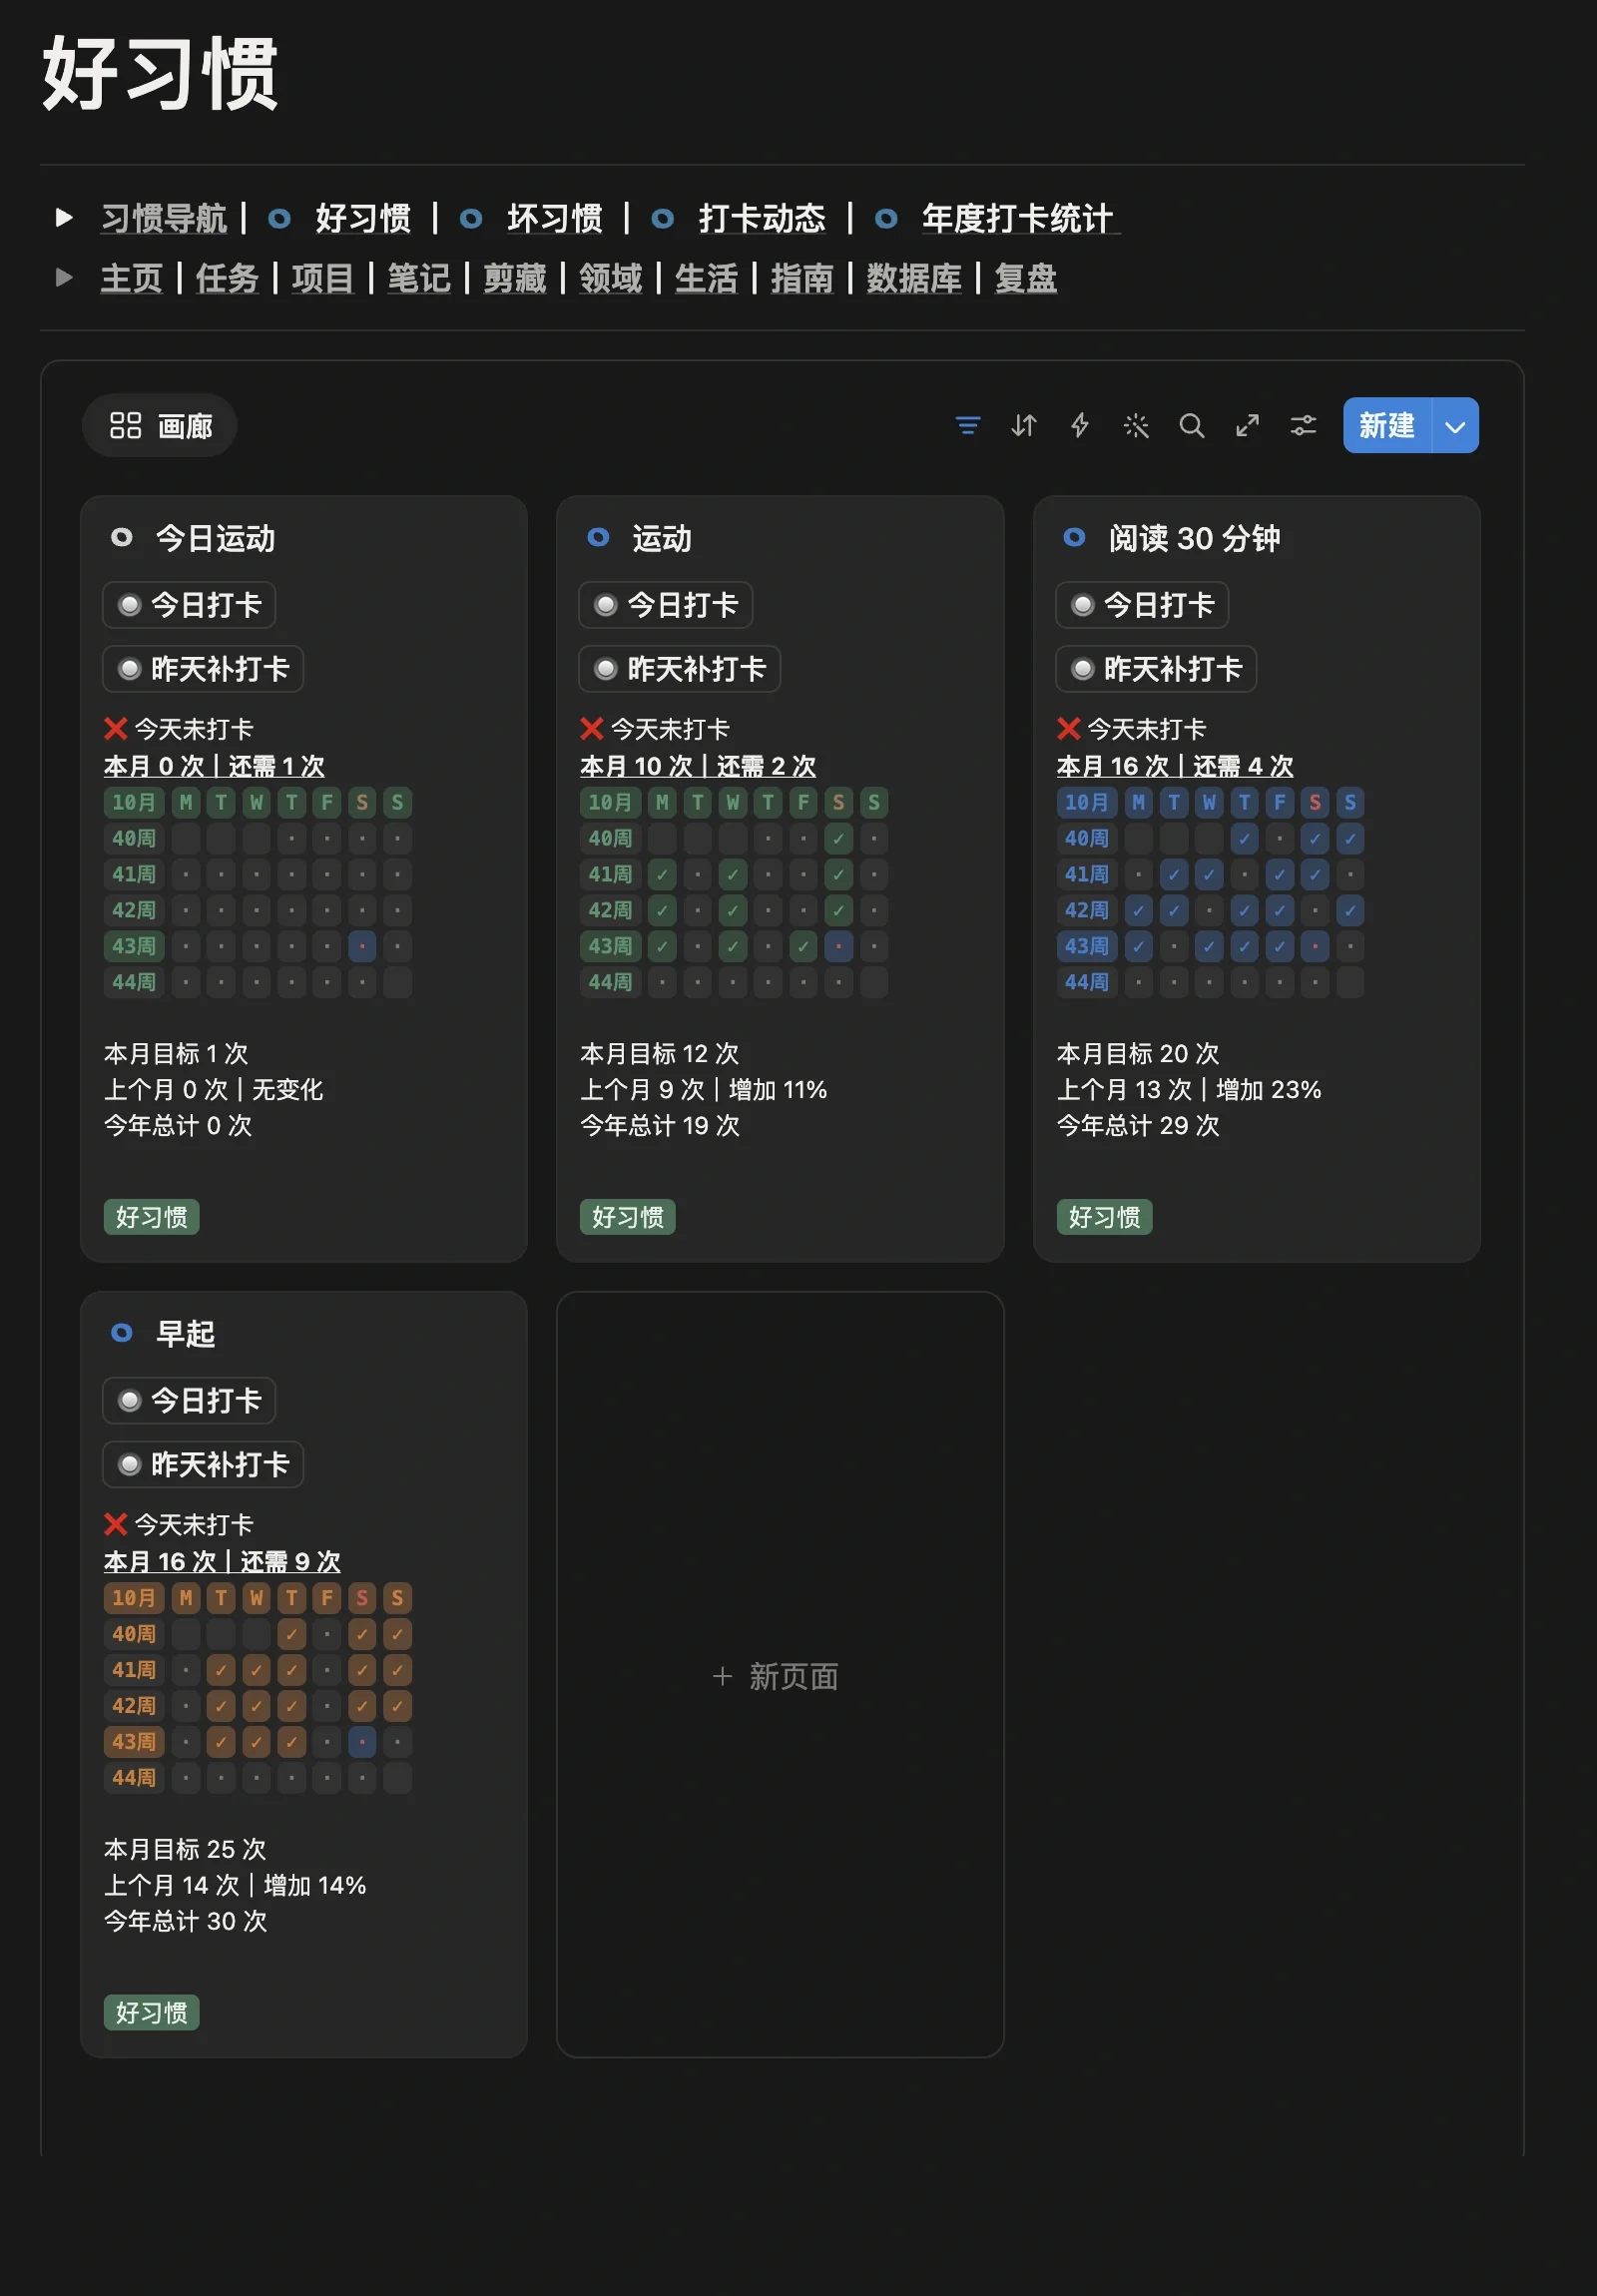Open the 打卡动态 navigation link
Viewport: 1597px width, 2296px height.
tap(762, 218)
